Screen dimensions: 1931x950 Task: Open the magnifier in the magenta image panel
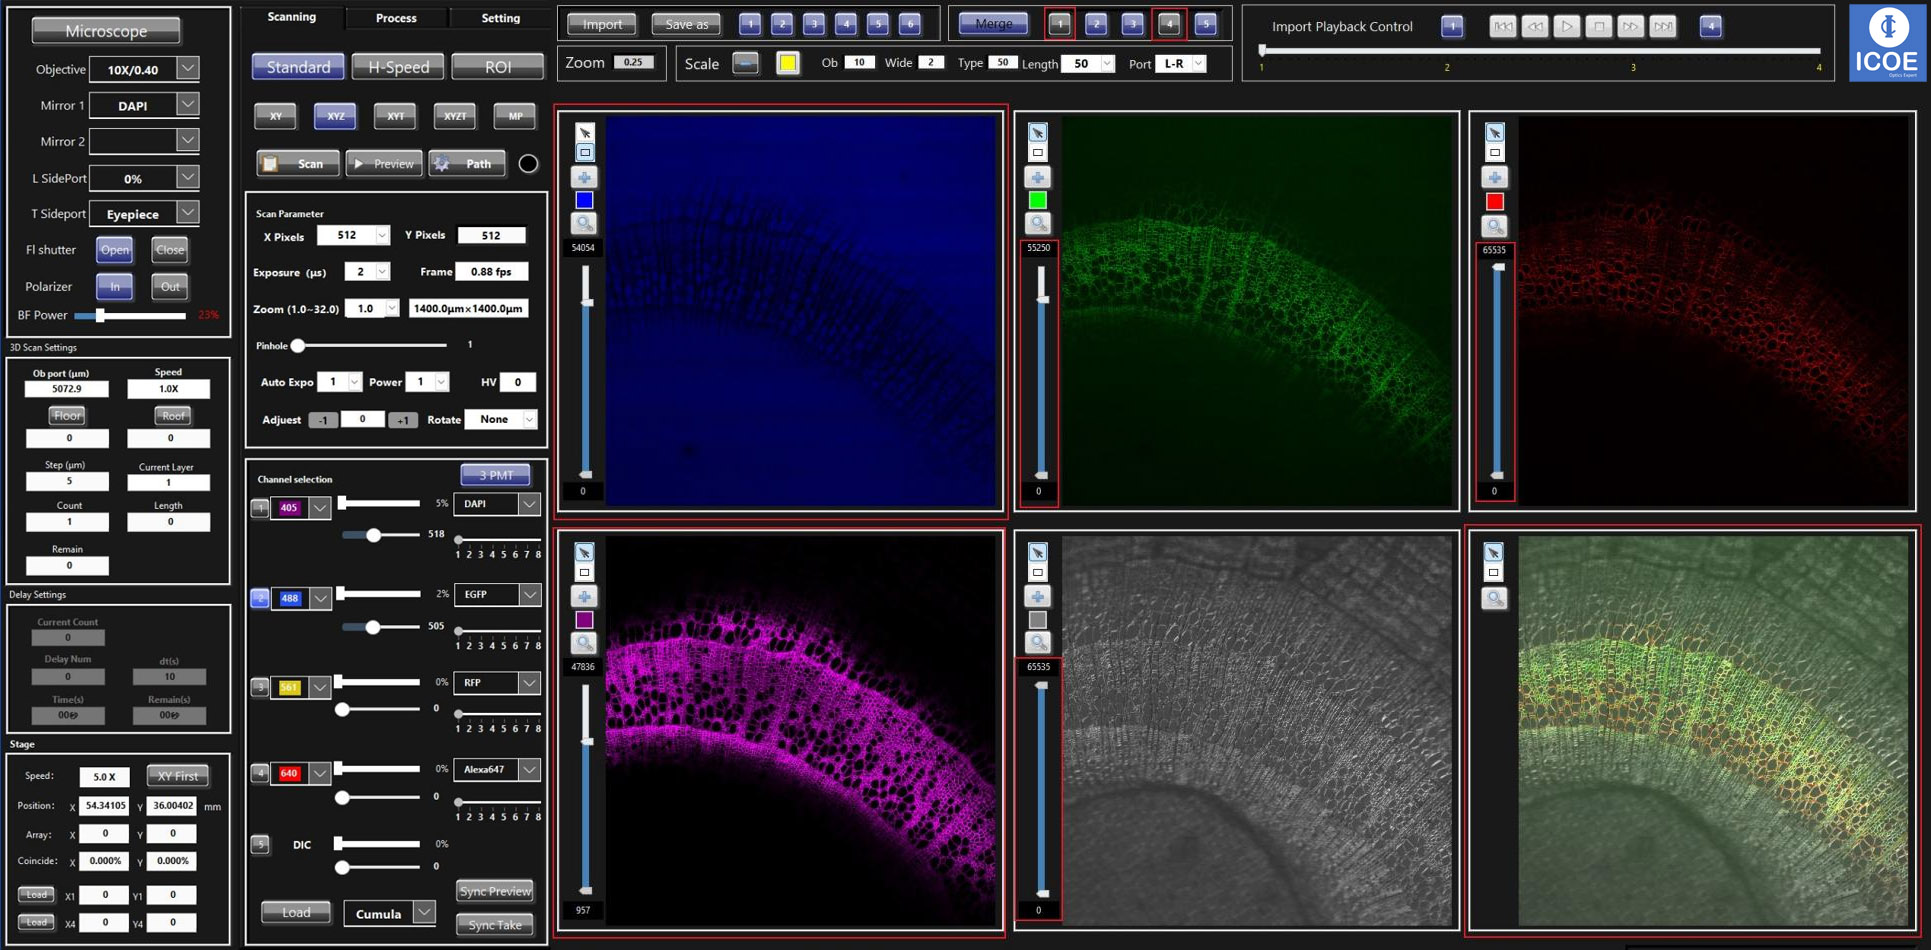pyautogui.click(x=585, y=643)
